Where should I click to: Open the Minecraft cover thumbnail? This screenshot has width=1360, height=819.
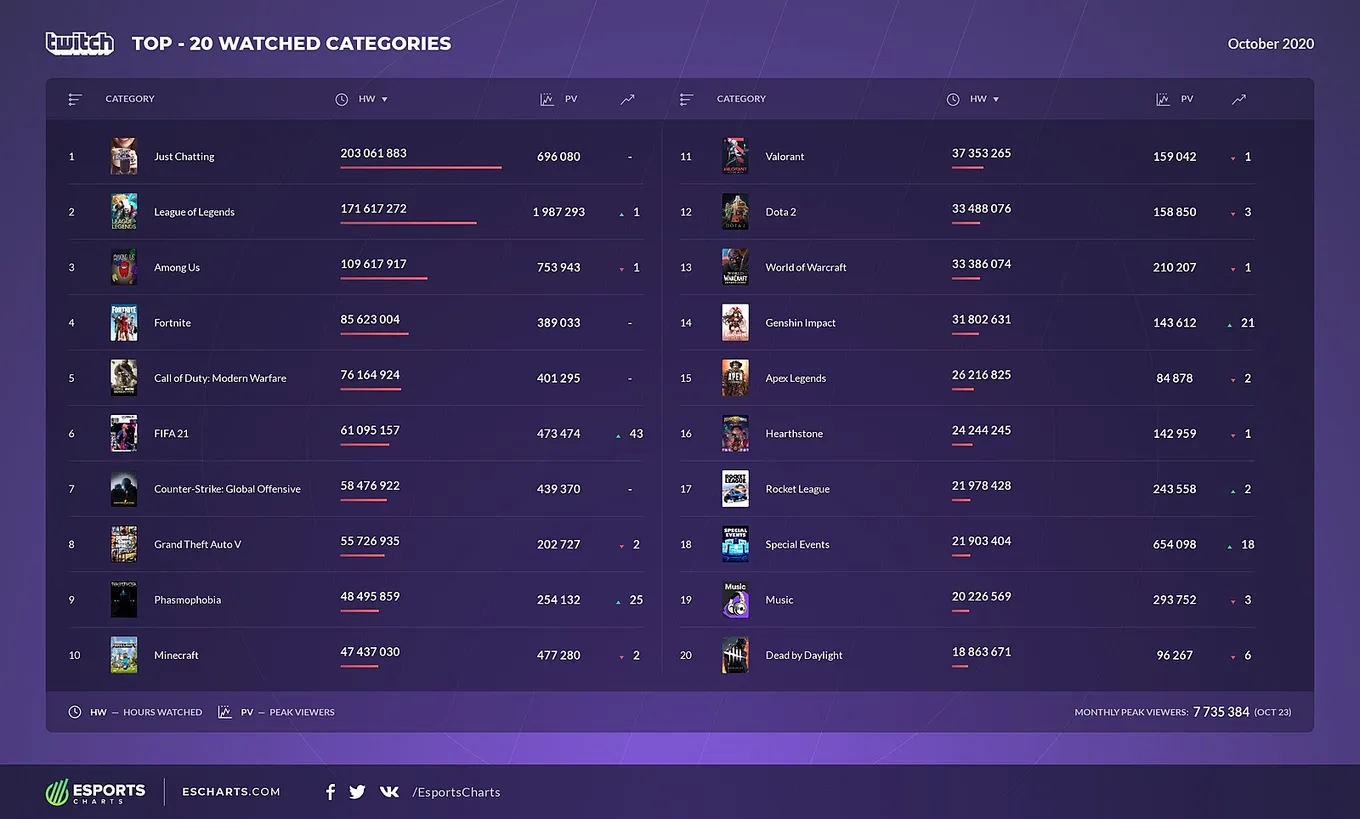124,655
